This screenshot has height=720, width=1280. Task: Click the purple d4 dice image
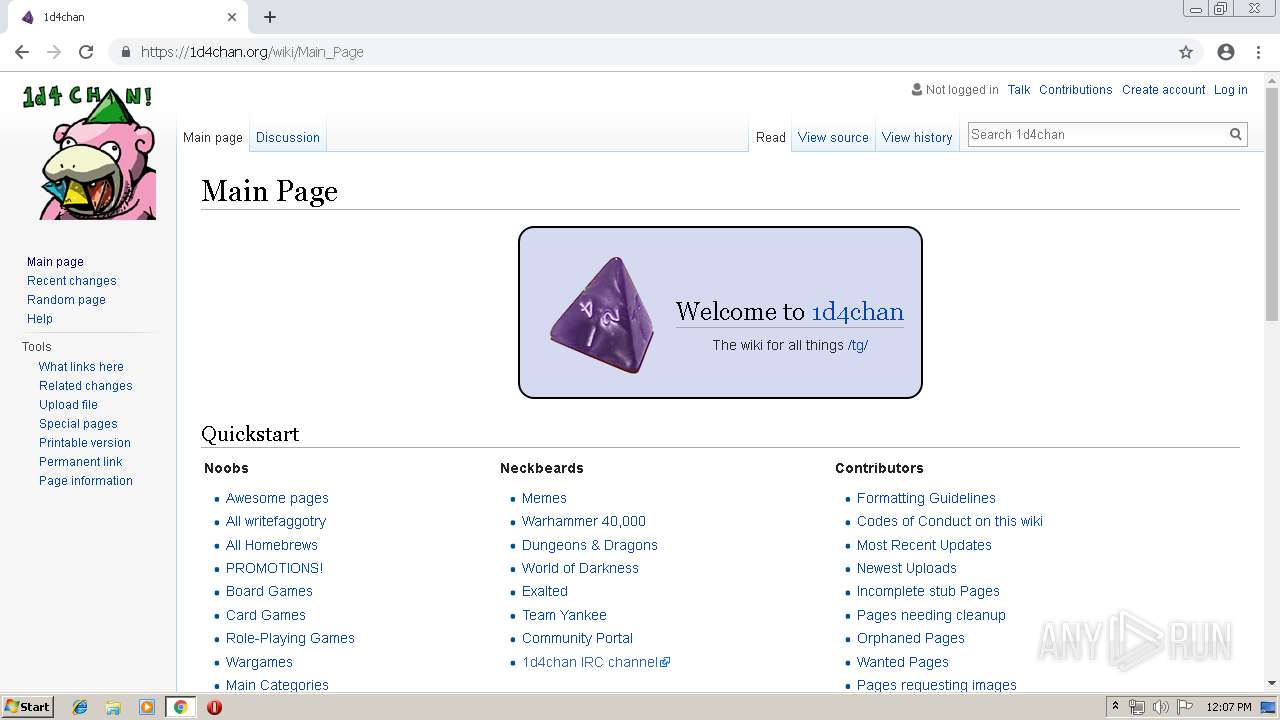click(x=602, y=315)
